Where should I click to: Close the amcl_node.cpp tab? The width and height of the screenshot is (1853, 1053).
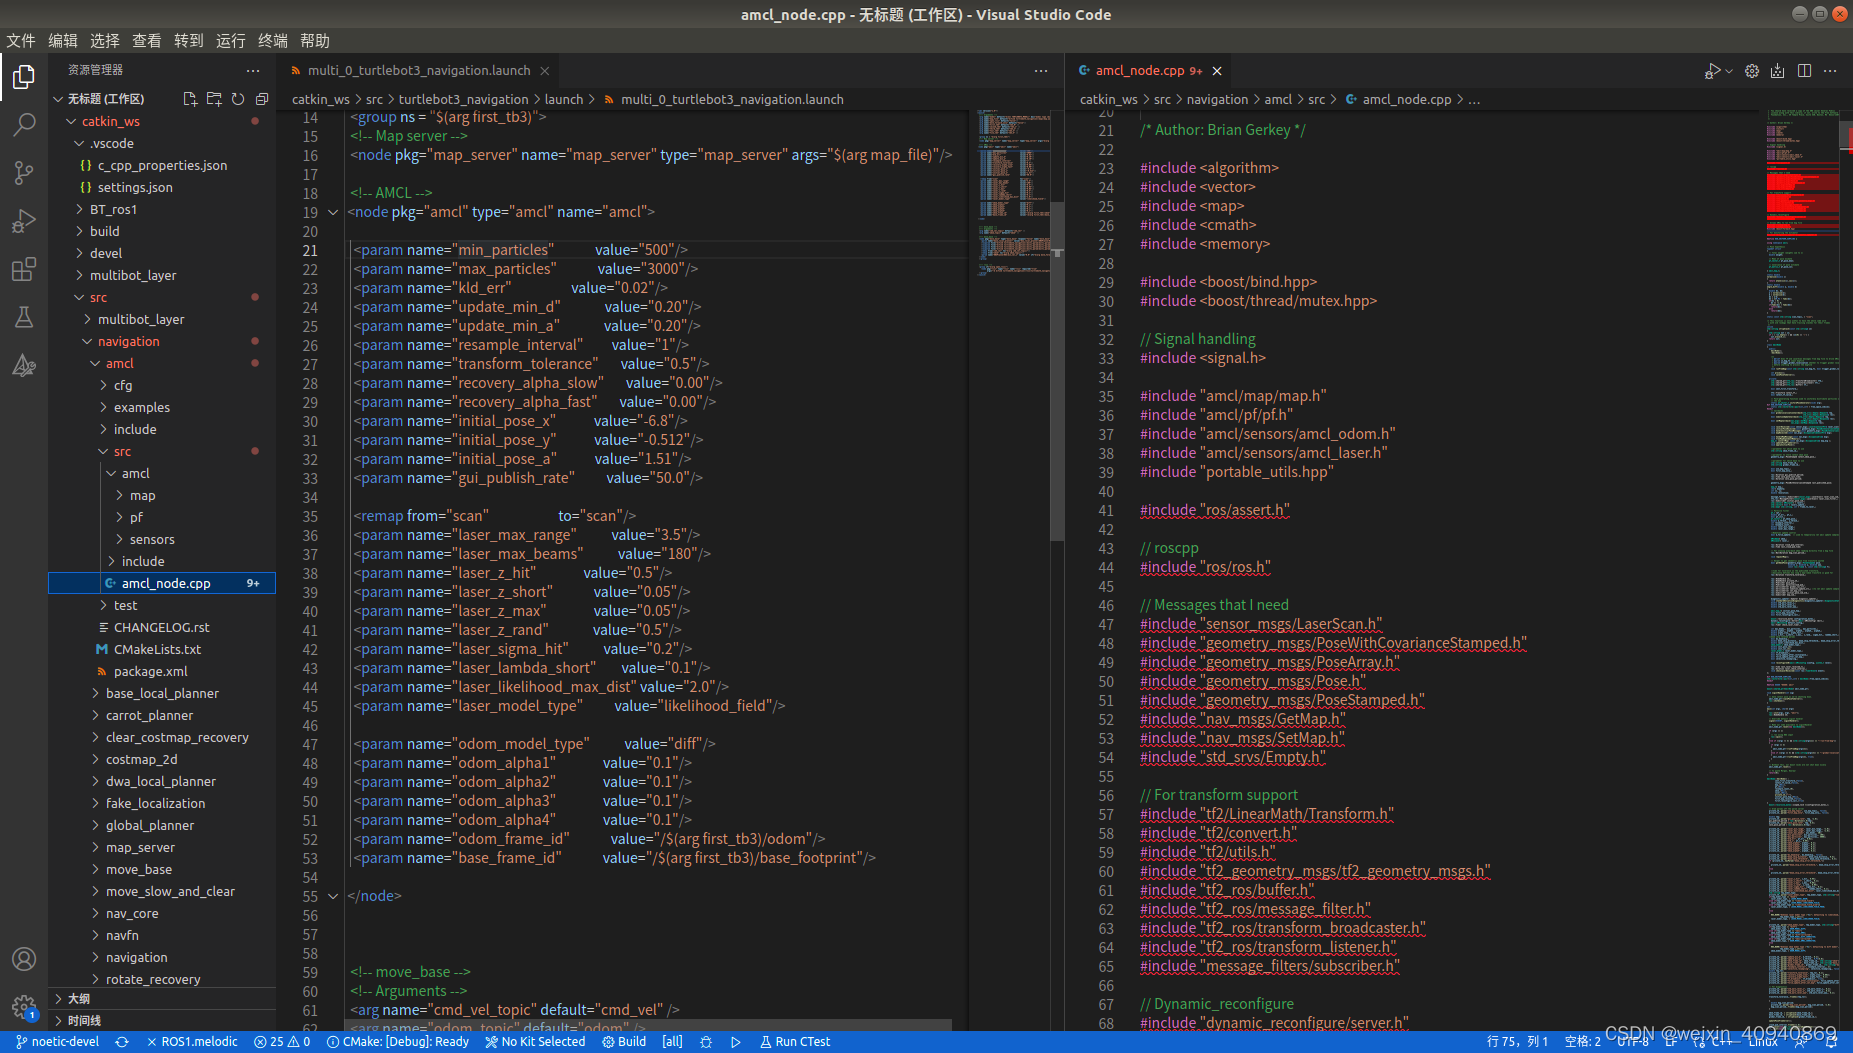click(1217, 71)
